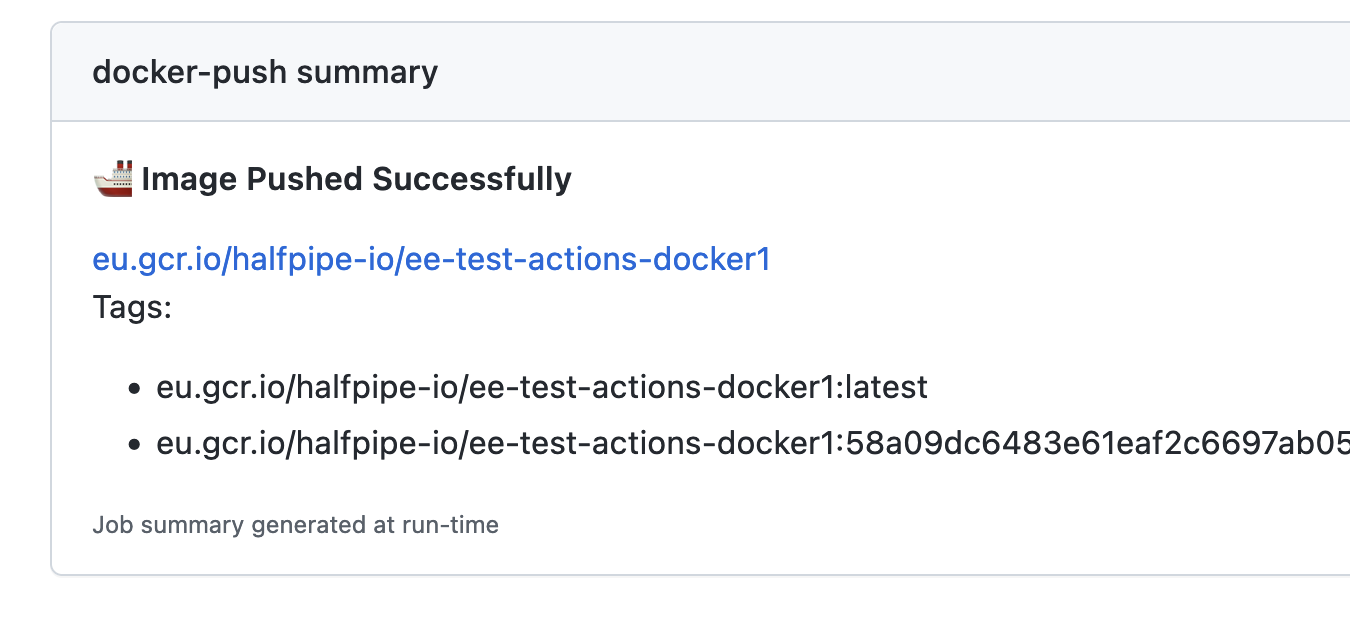Viewport: 1350px width, 622px height.
Task: Click the 'Job summary generated at run-time' text
Action: tap(296, 524)
